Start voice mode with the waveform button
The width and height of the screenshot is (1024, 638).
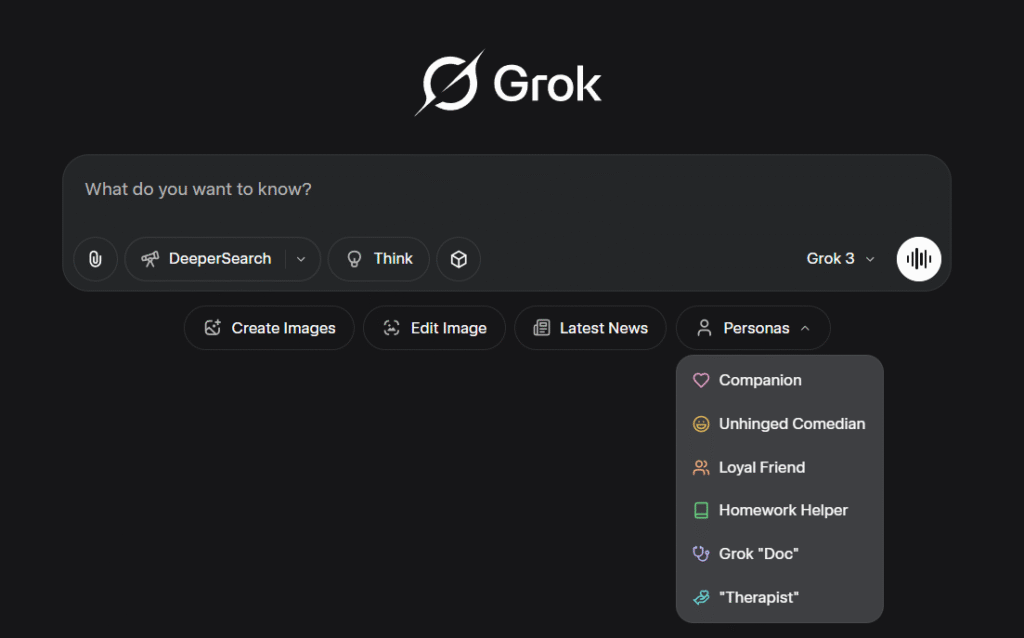pyautogui.click(x=918, y=259)
